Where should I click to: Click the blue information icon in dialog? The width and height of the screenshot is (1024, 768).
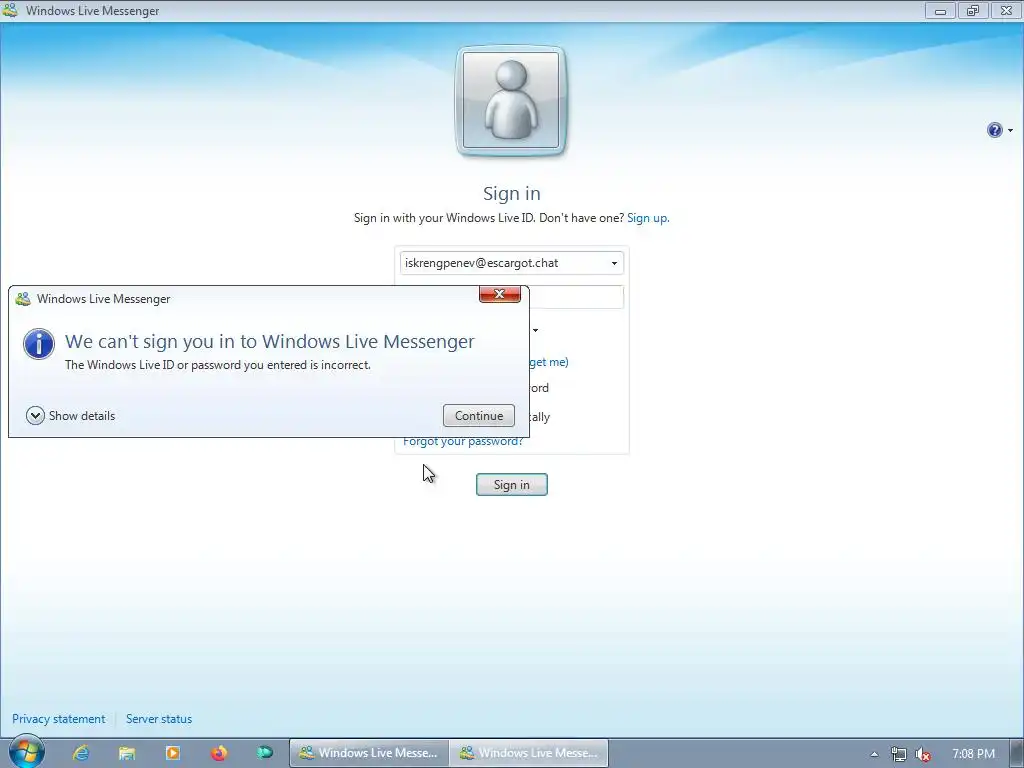click(x=39, y=344)
